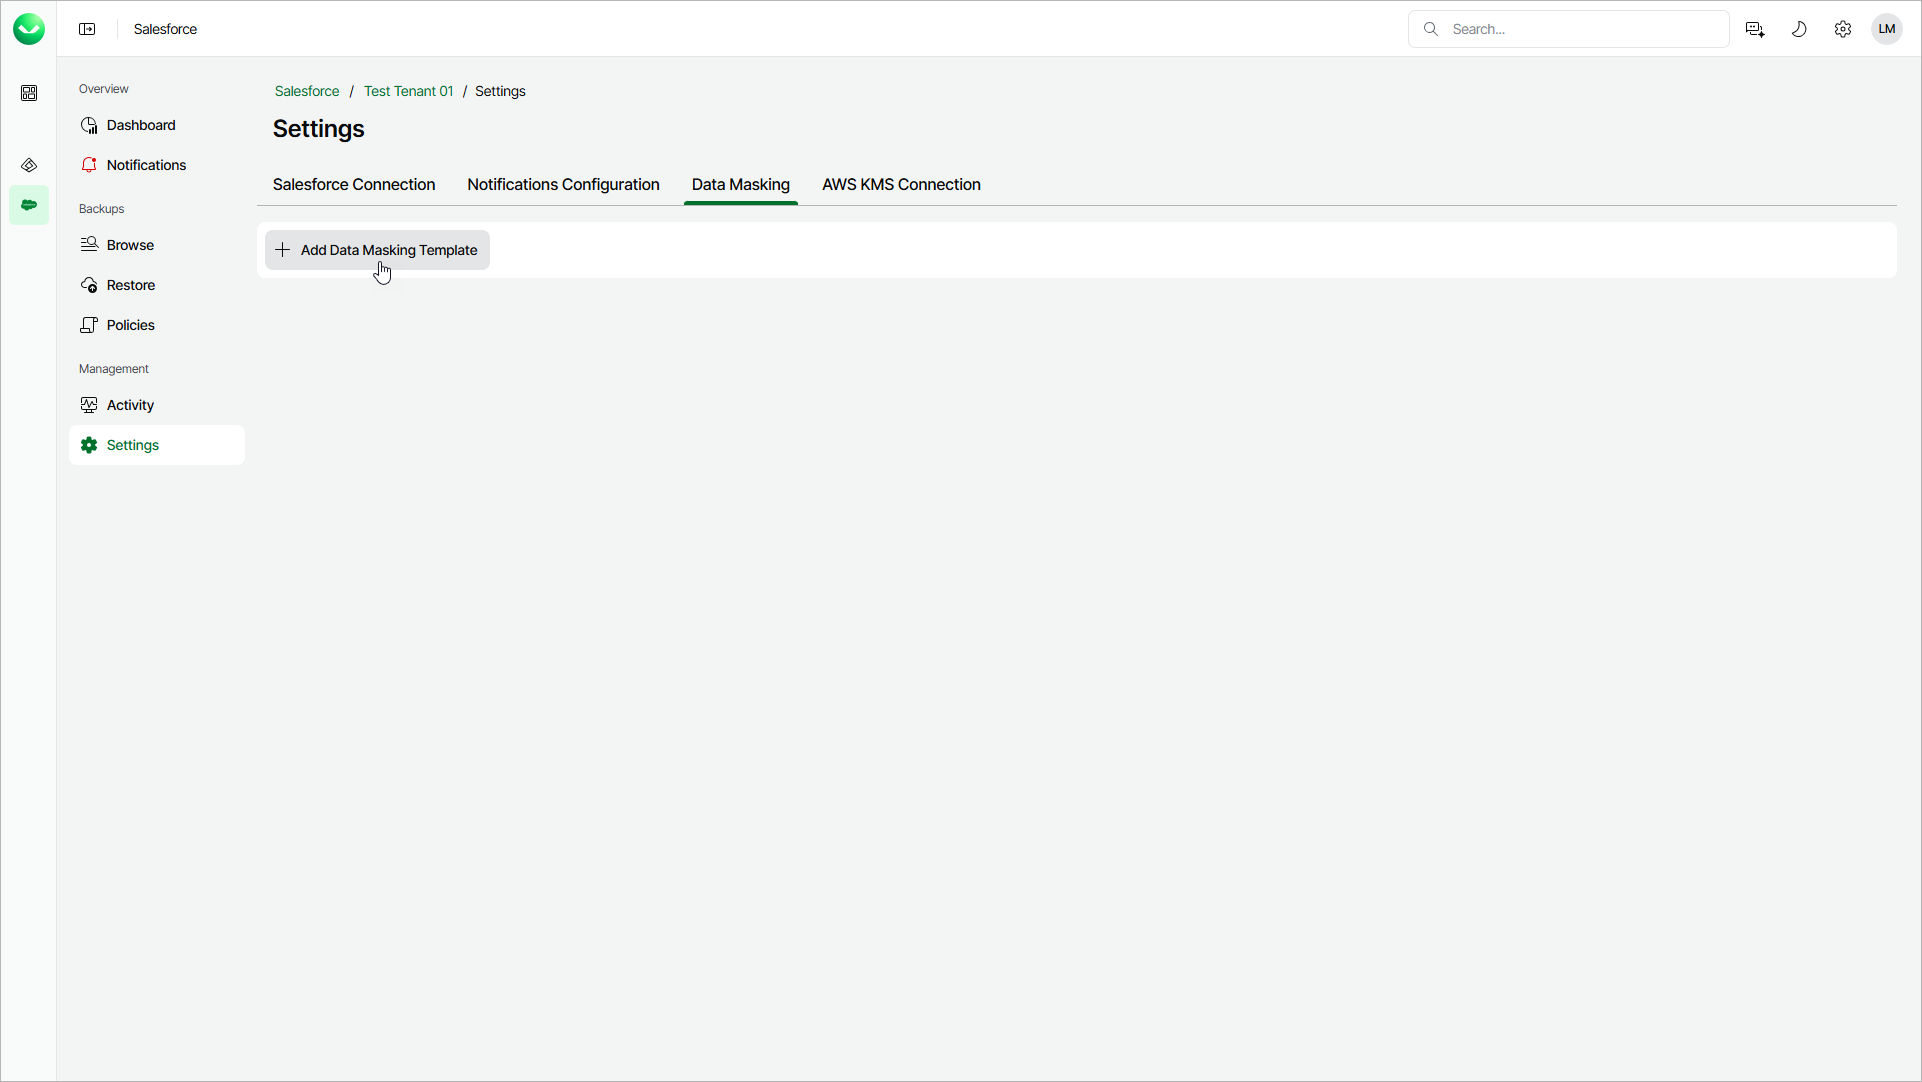The width and height of the screenshot is (1922, 1082).
Task: Click the diamond layers icon in left rail
Action: click(x=29, y=165)
